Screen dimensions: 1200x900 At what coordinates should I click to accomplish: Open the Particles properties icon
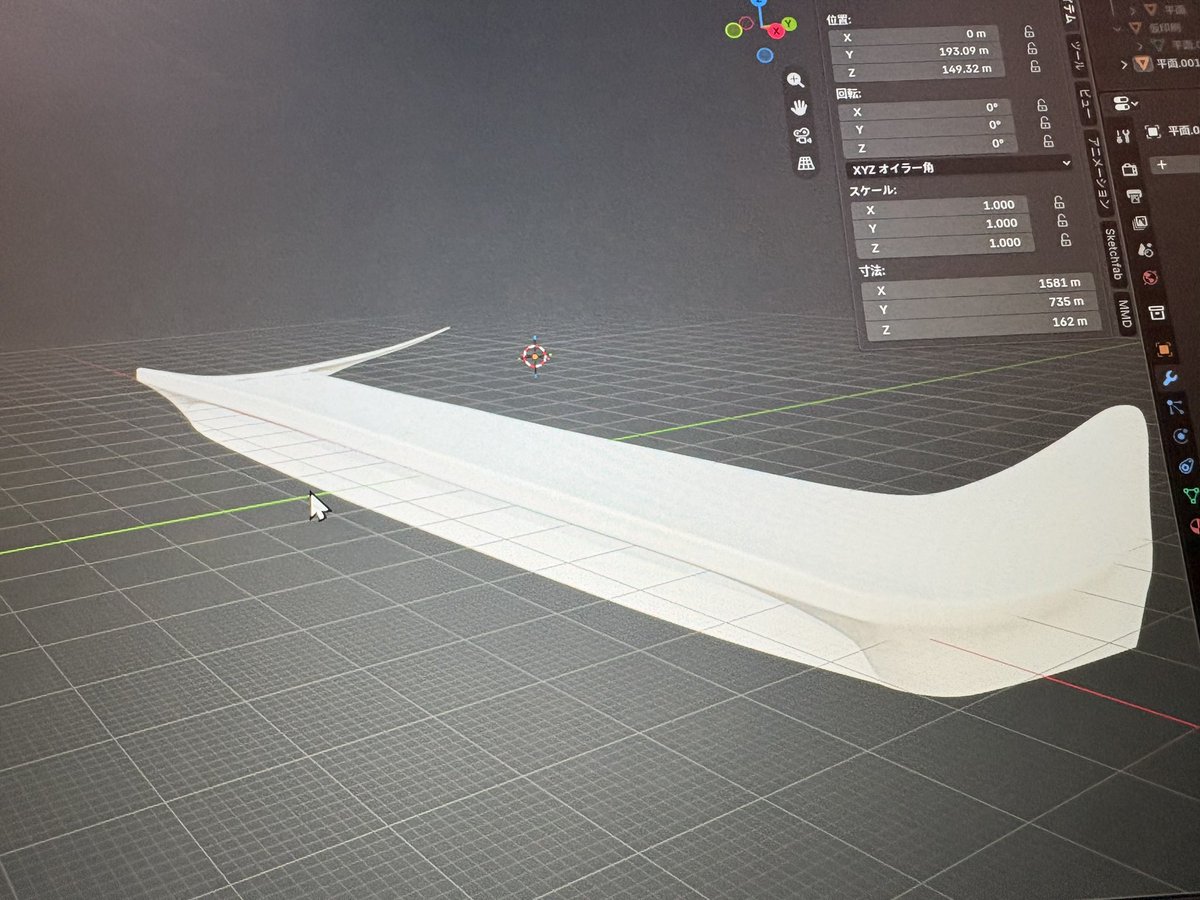(x=1177, y=408)
